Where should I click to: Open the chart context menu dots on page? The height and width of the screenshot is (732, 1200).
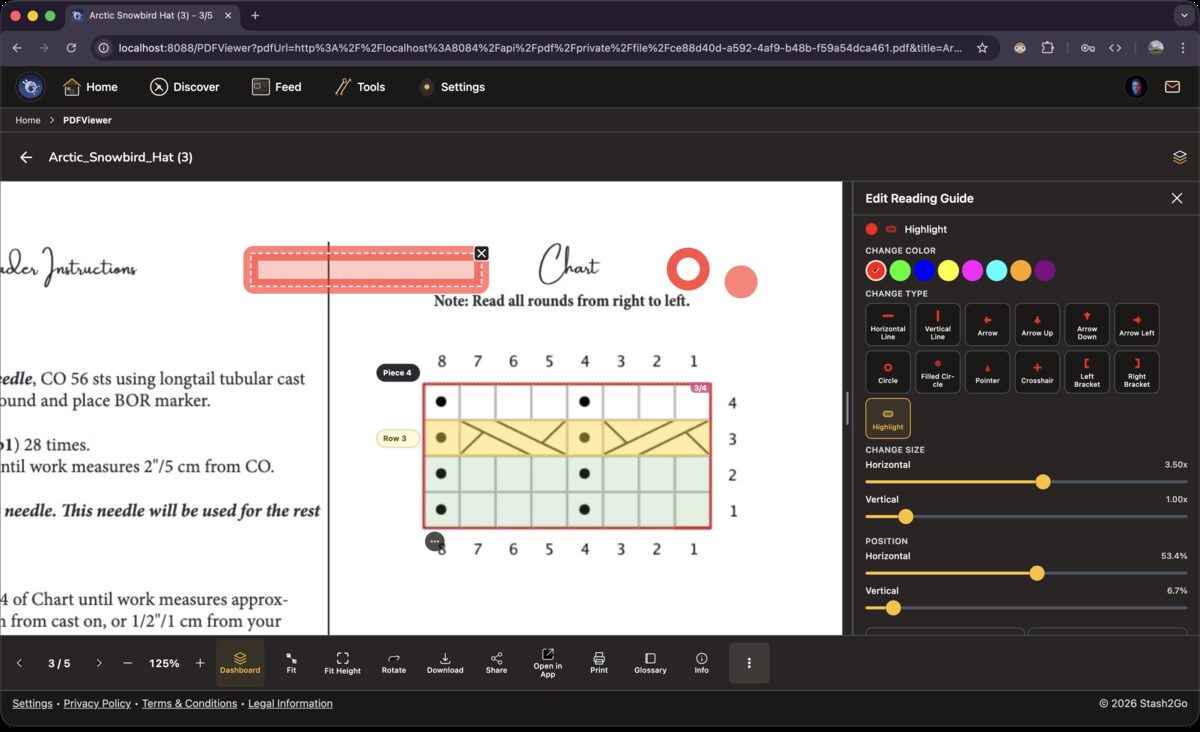coord(435,541)
